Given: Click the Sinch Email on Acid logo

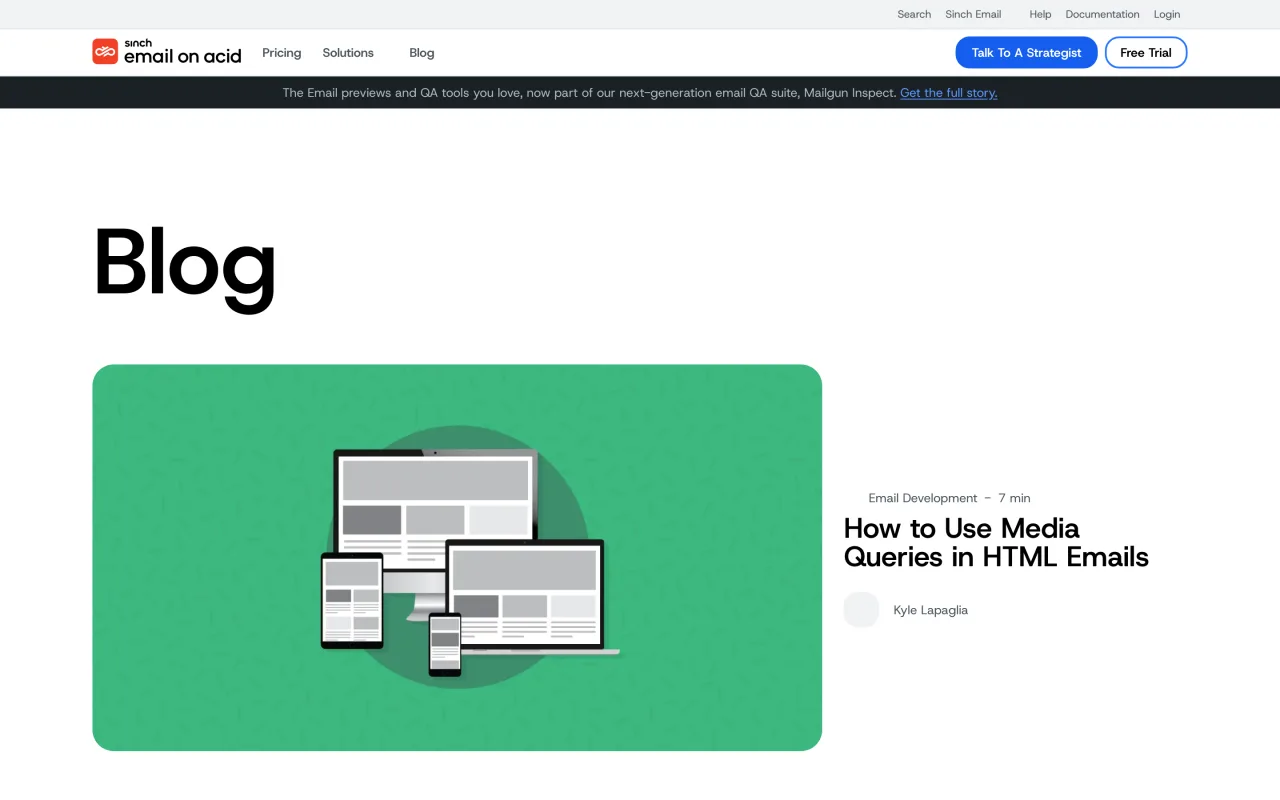Looking at the screenshot, I should click(x=167, y=52).
